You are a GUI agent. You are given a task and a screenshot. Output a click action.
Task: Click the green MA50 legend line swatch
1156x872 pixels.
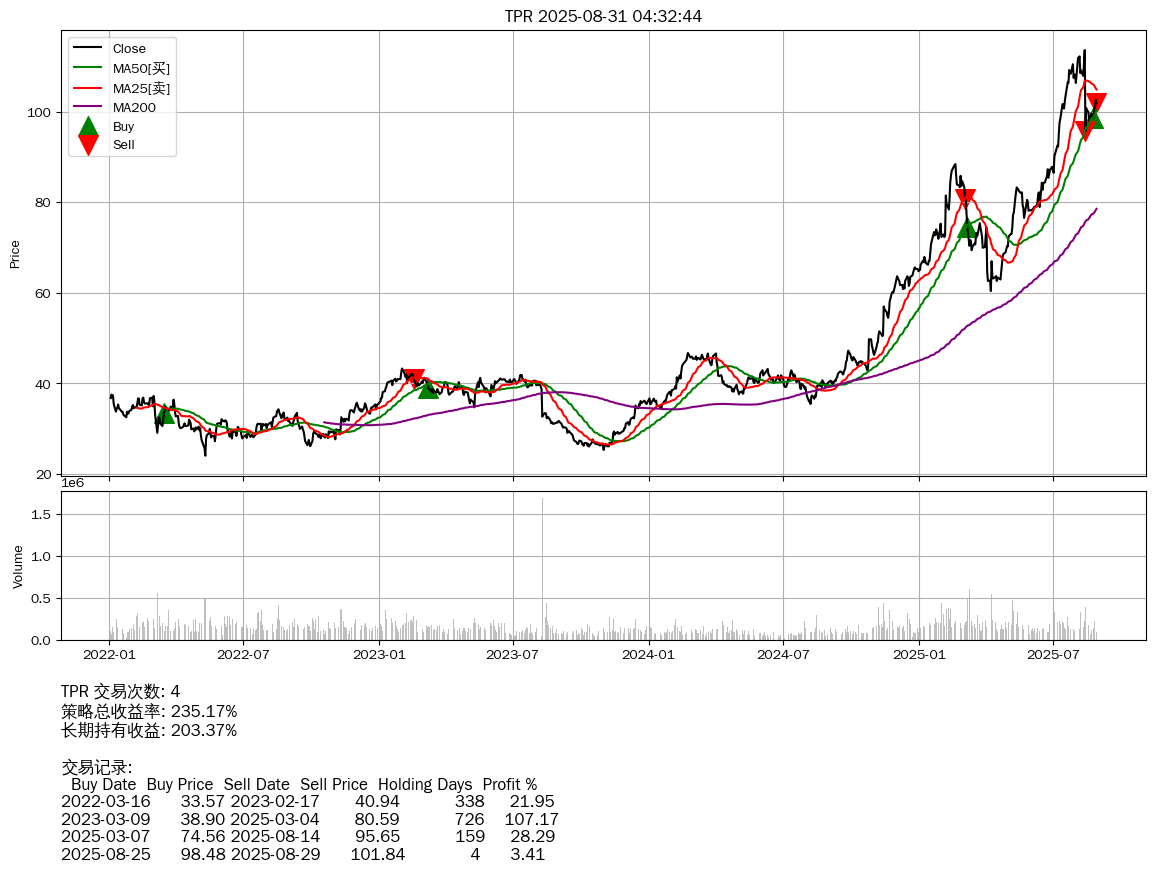(88, 69)
